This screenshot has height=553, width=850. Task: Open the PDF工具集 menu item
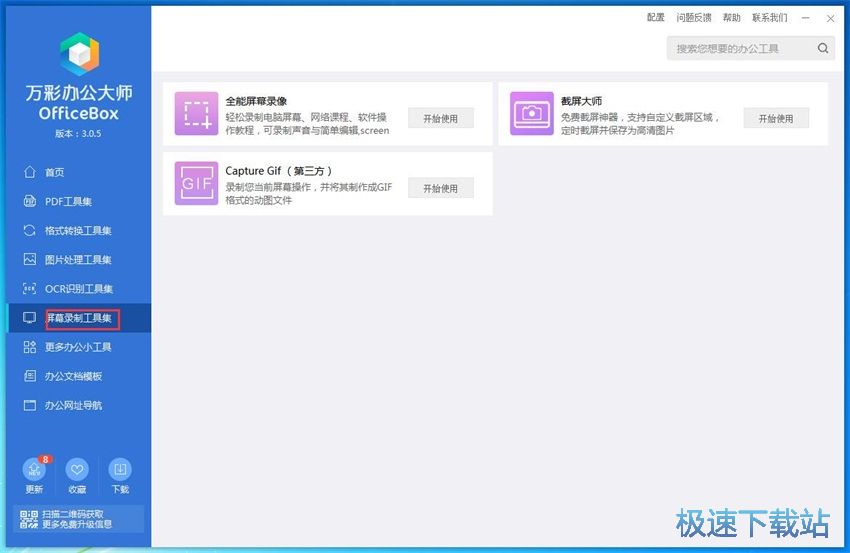pos(79,201)
